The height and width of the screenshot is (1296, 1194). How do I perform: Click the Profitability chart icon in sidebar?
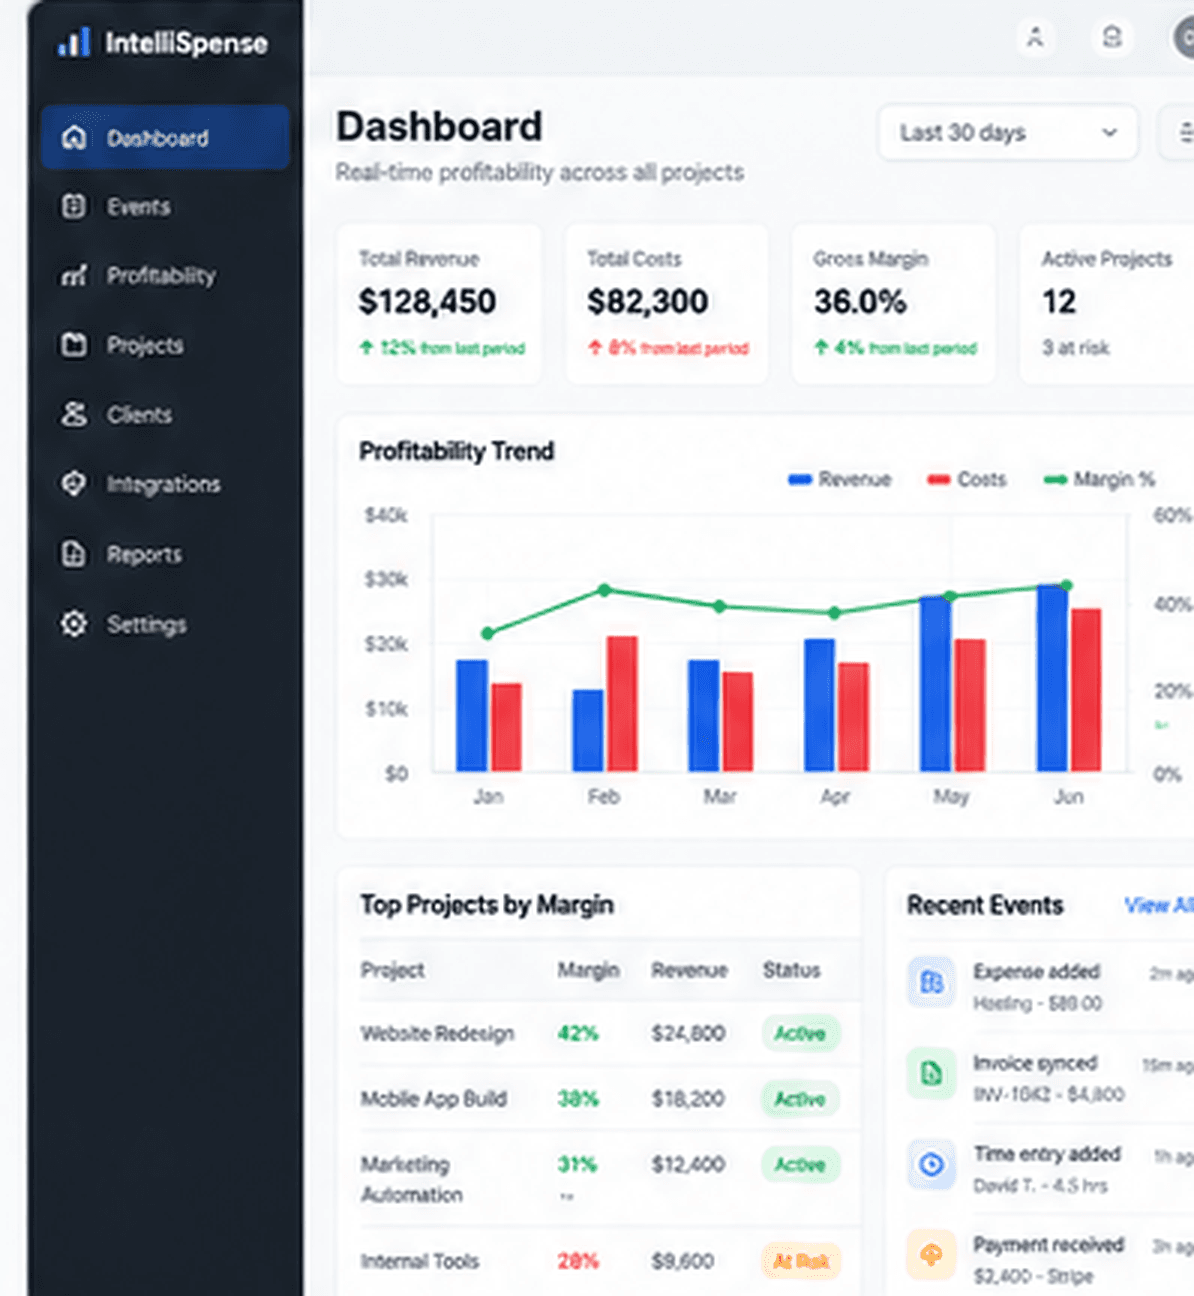point(74,275)
